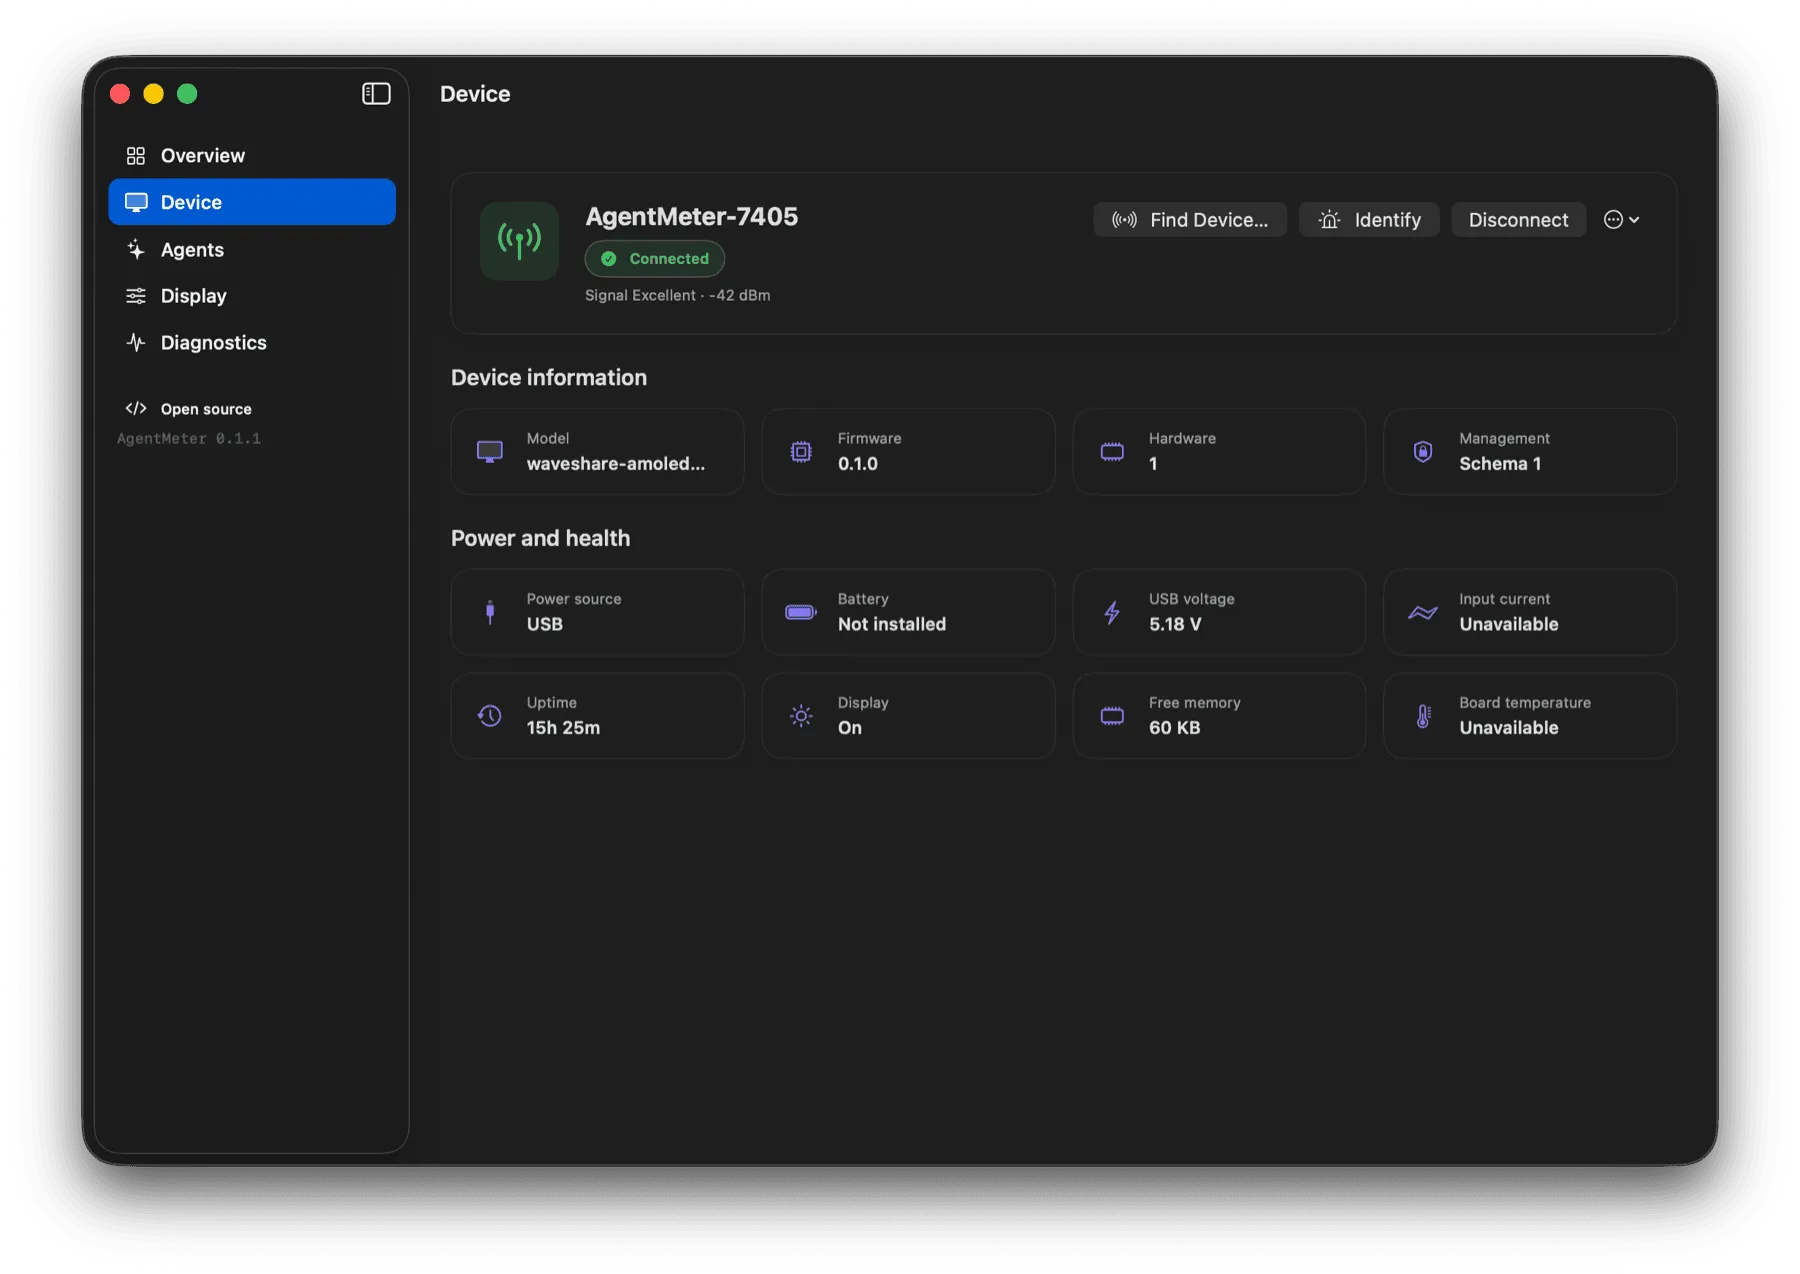
Task: Click the Firmware chip icon
Action: tap(801, 452)
